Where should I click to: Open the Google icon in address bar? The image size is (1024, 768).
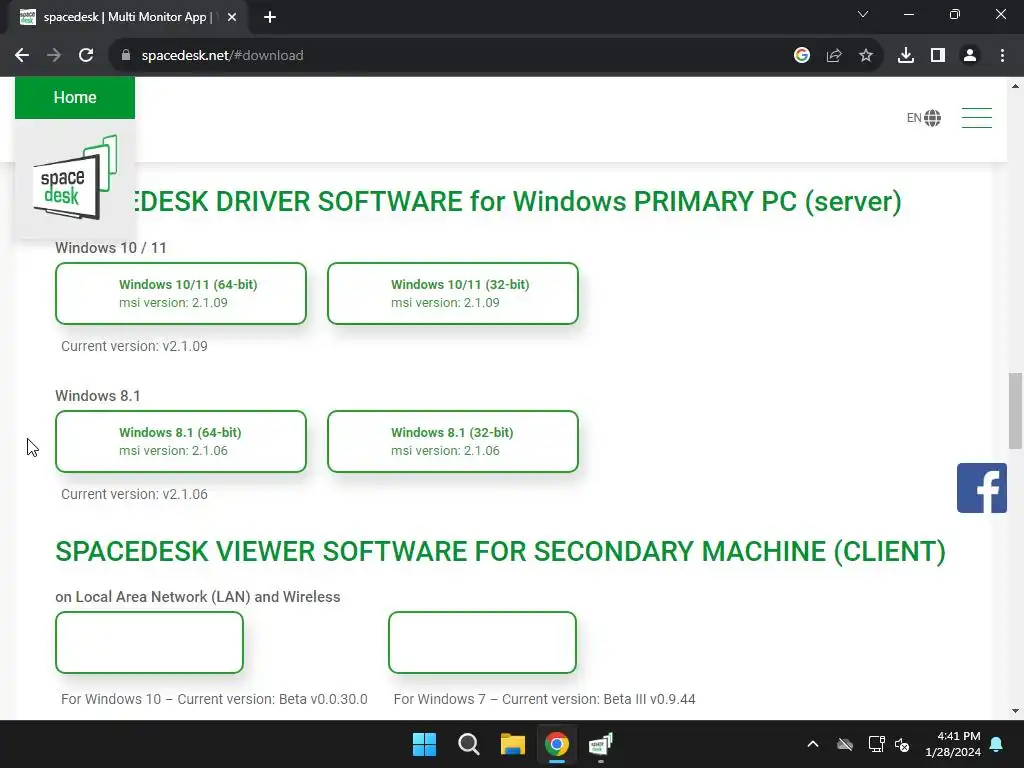(802, 56)
